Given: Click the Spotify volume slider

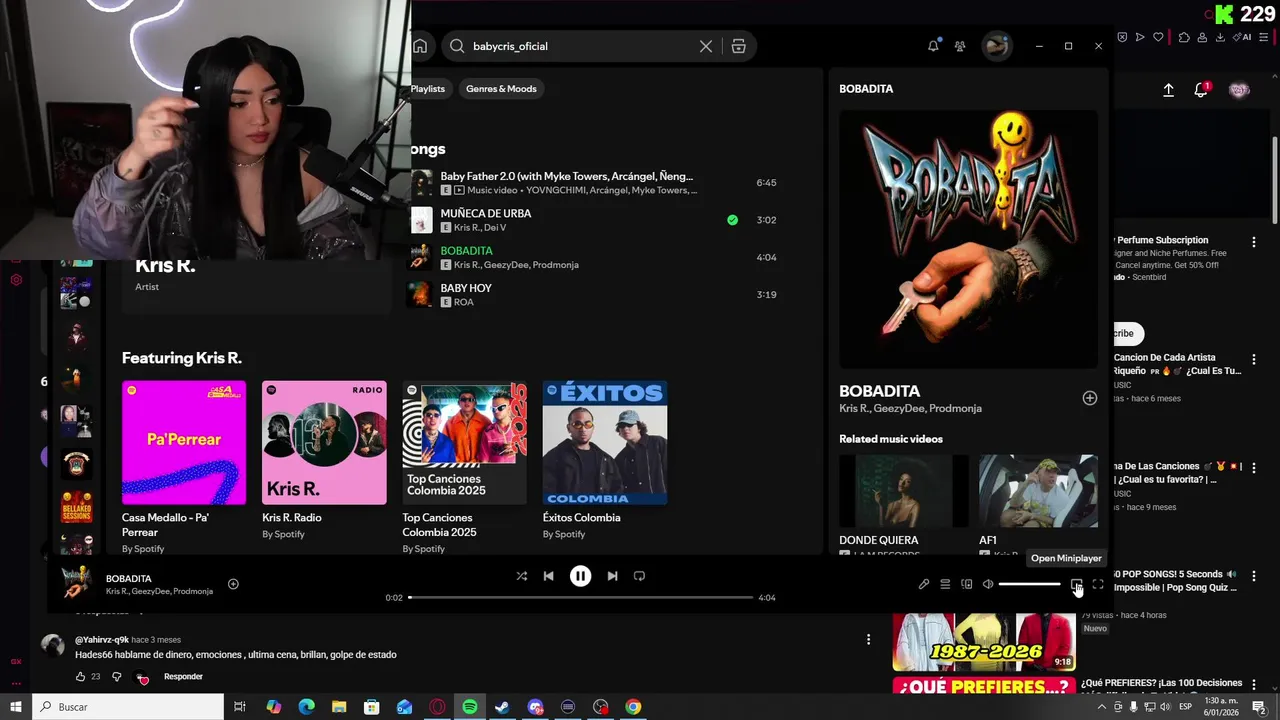Looking at the screenshot, I should coord(1030,584).
